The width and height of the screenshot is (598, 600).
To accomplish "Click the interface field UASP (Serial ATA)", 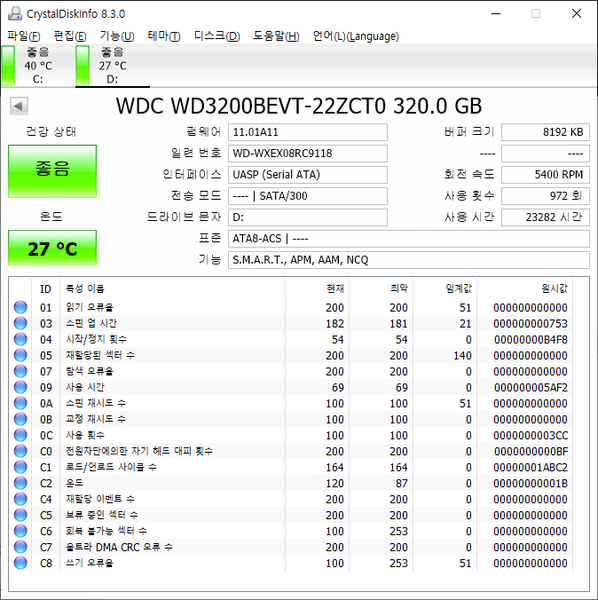I will [x=308, y=175].
